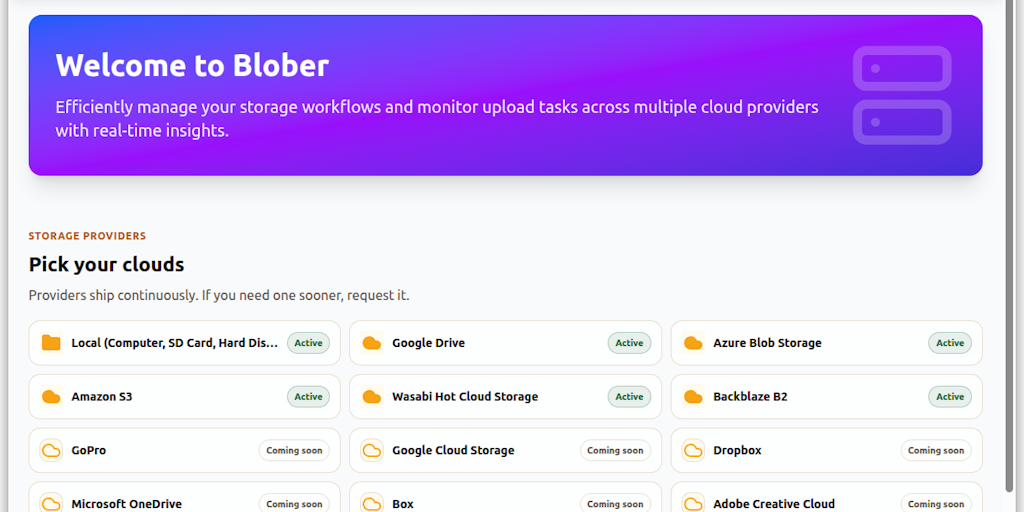Image resolution: width=1024 pixels, height=512 pixels.
Task: Click the Active badge on Azure Blob Storage
Action: [950, 343]
